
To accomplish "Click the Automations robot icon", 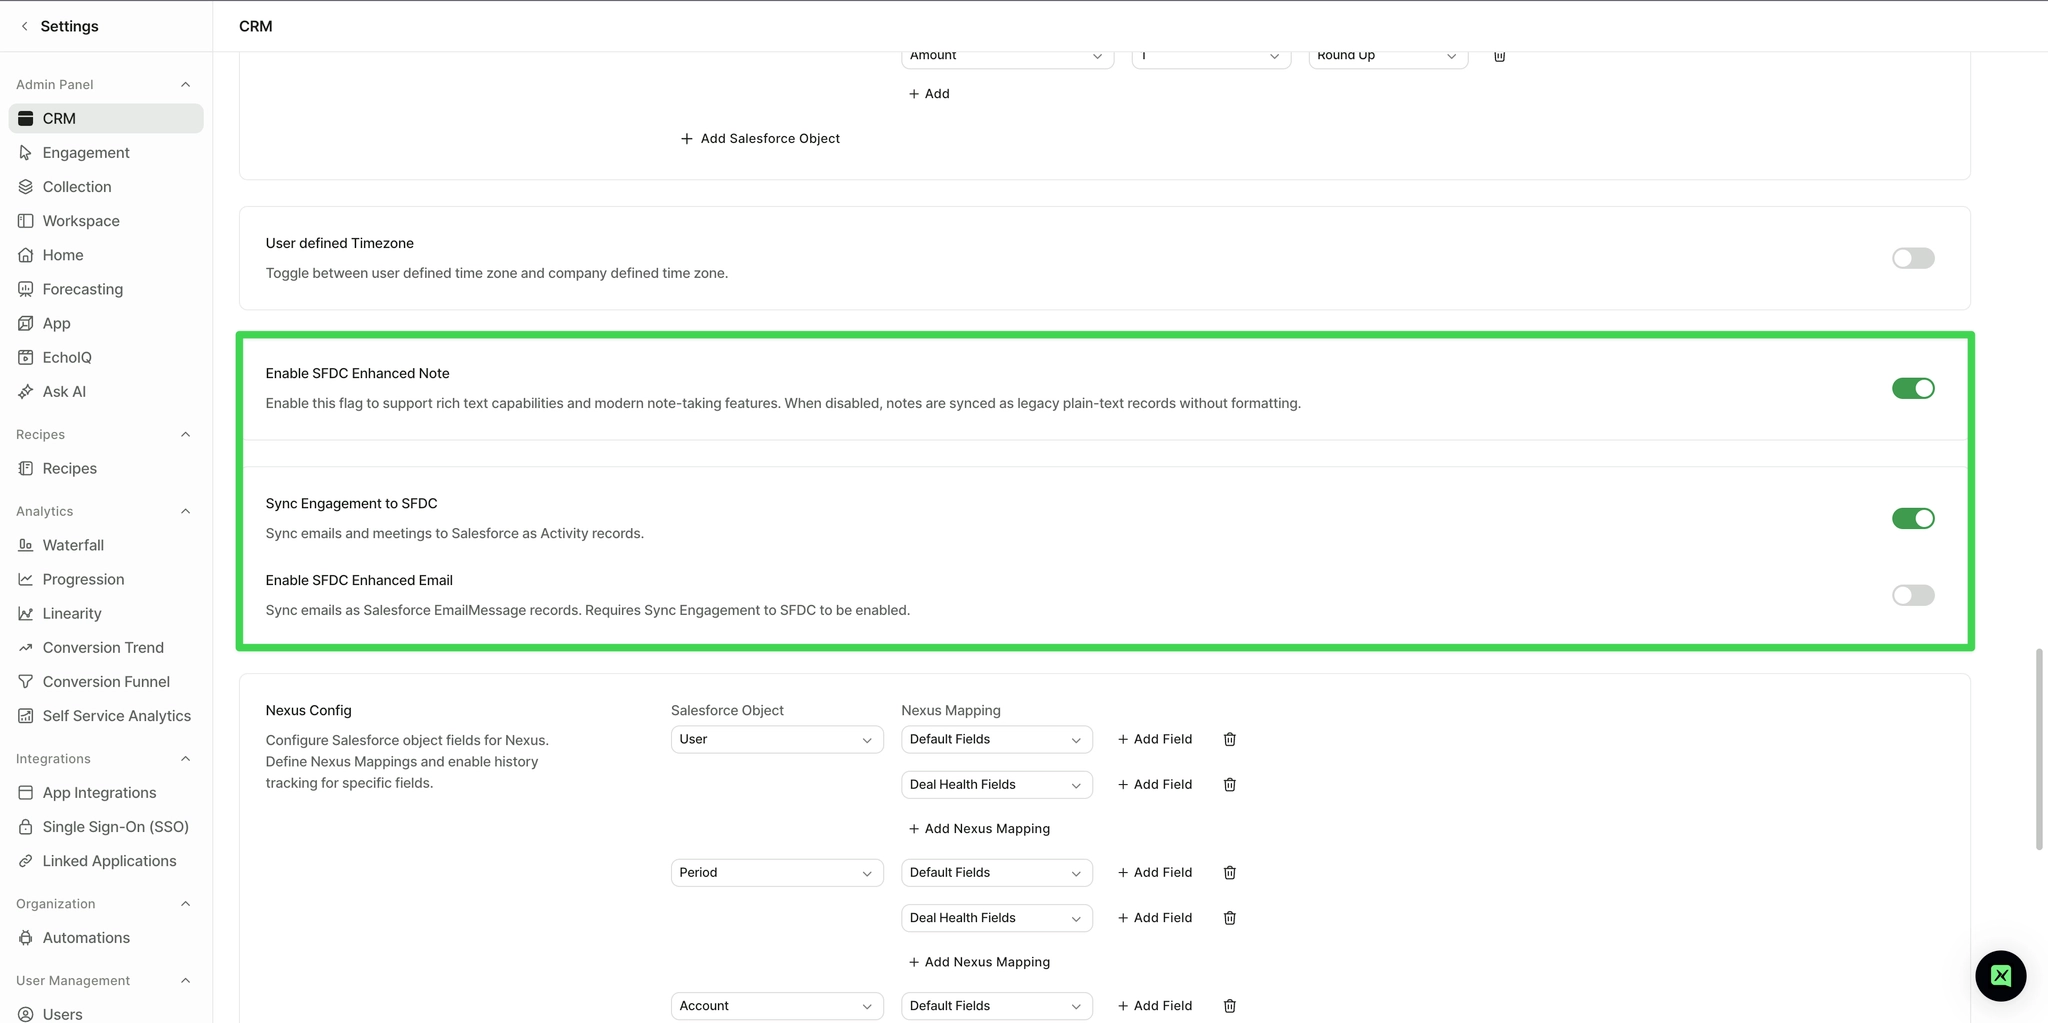I will pyautogui.click(x=26, y=937).
